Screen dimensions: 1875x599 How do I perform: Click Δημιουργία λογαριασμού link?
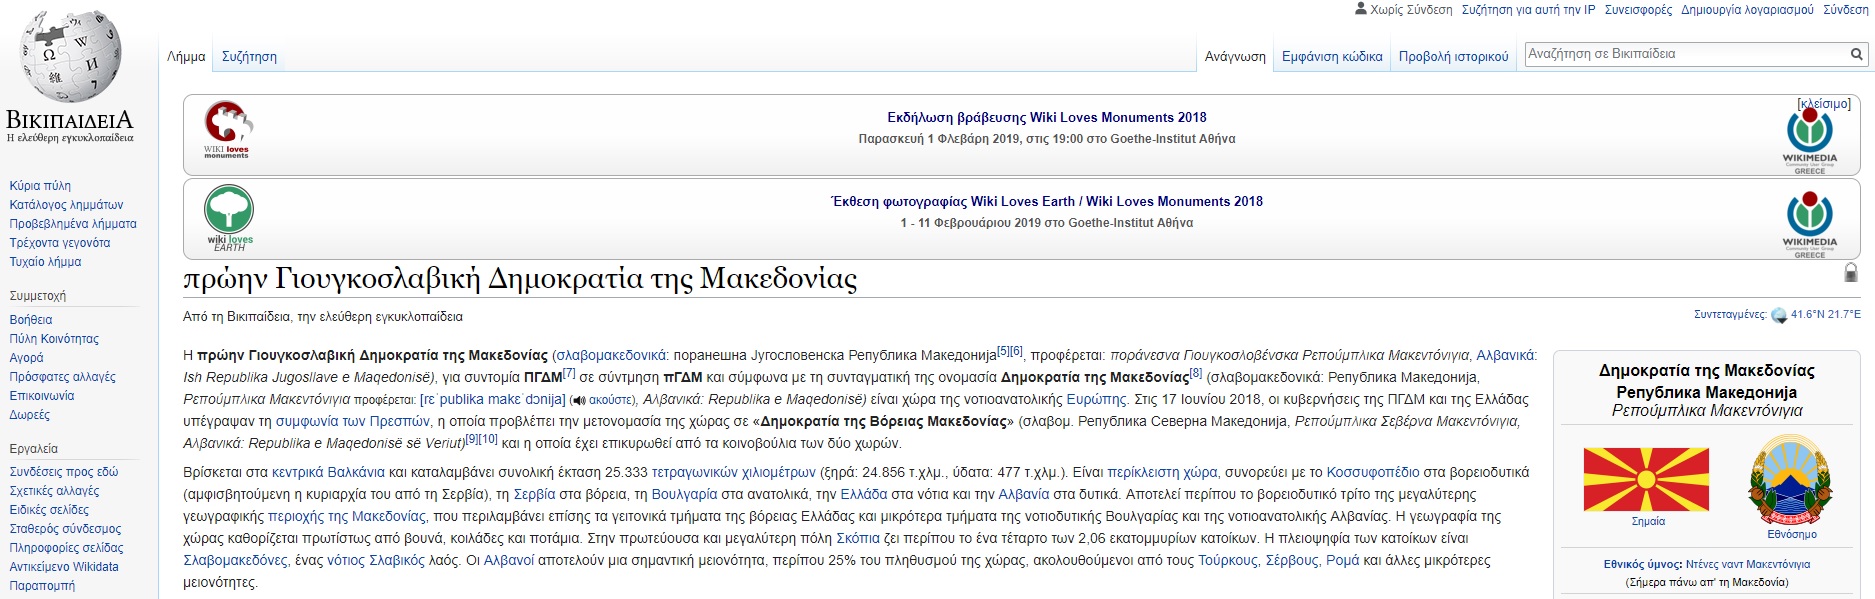click(x=1747, y=10)
